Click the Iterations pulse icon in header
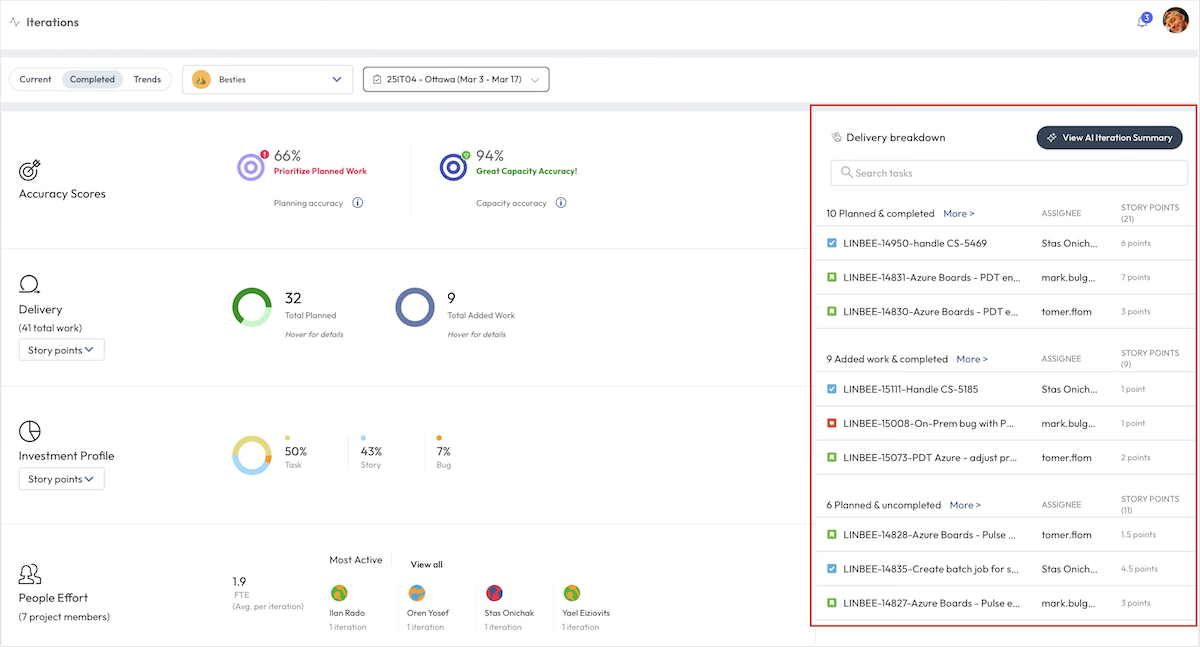This screenshot has width=1200, height=647. click(14, 22)
